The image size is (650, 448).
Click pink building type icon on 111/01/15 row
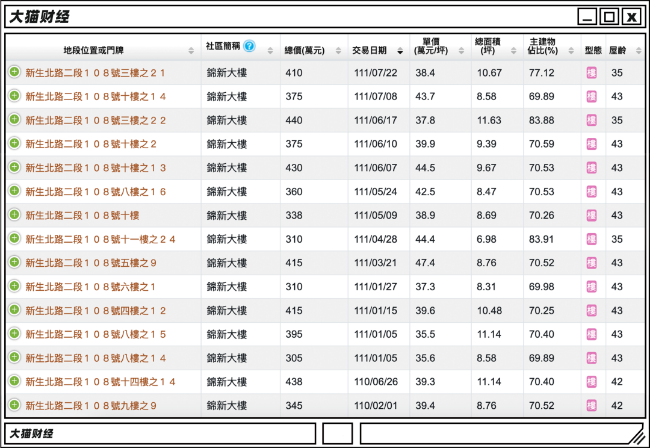592,310
